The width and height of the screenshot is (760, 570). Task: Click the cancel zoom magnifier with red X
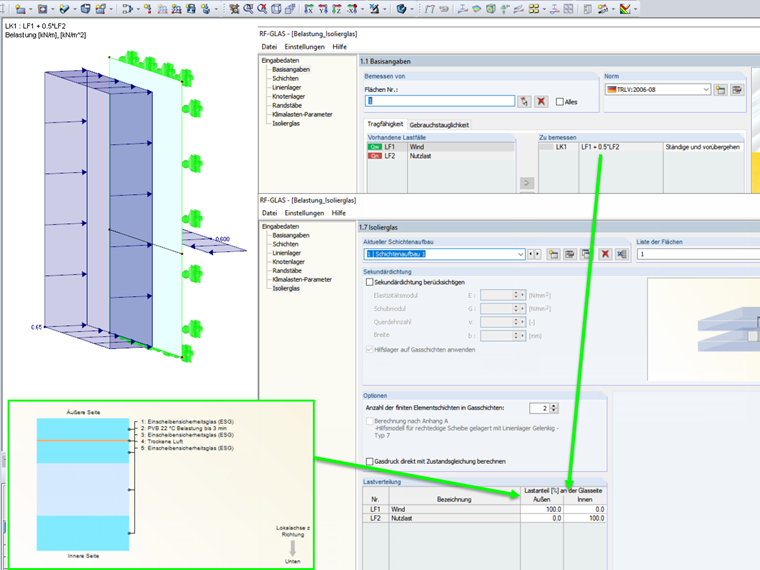(262, 8)
